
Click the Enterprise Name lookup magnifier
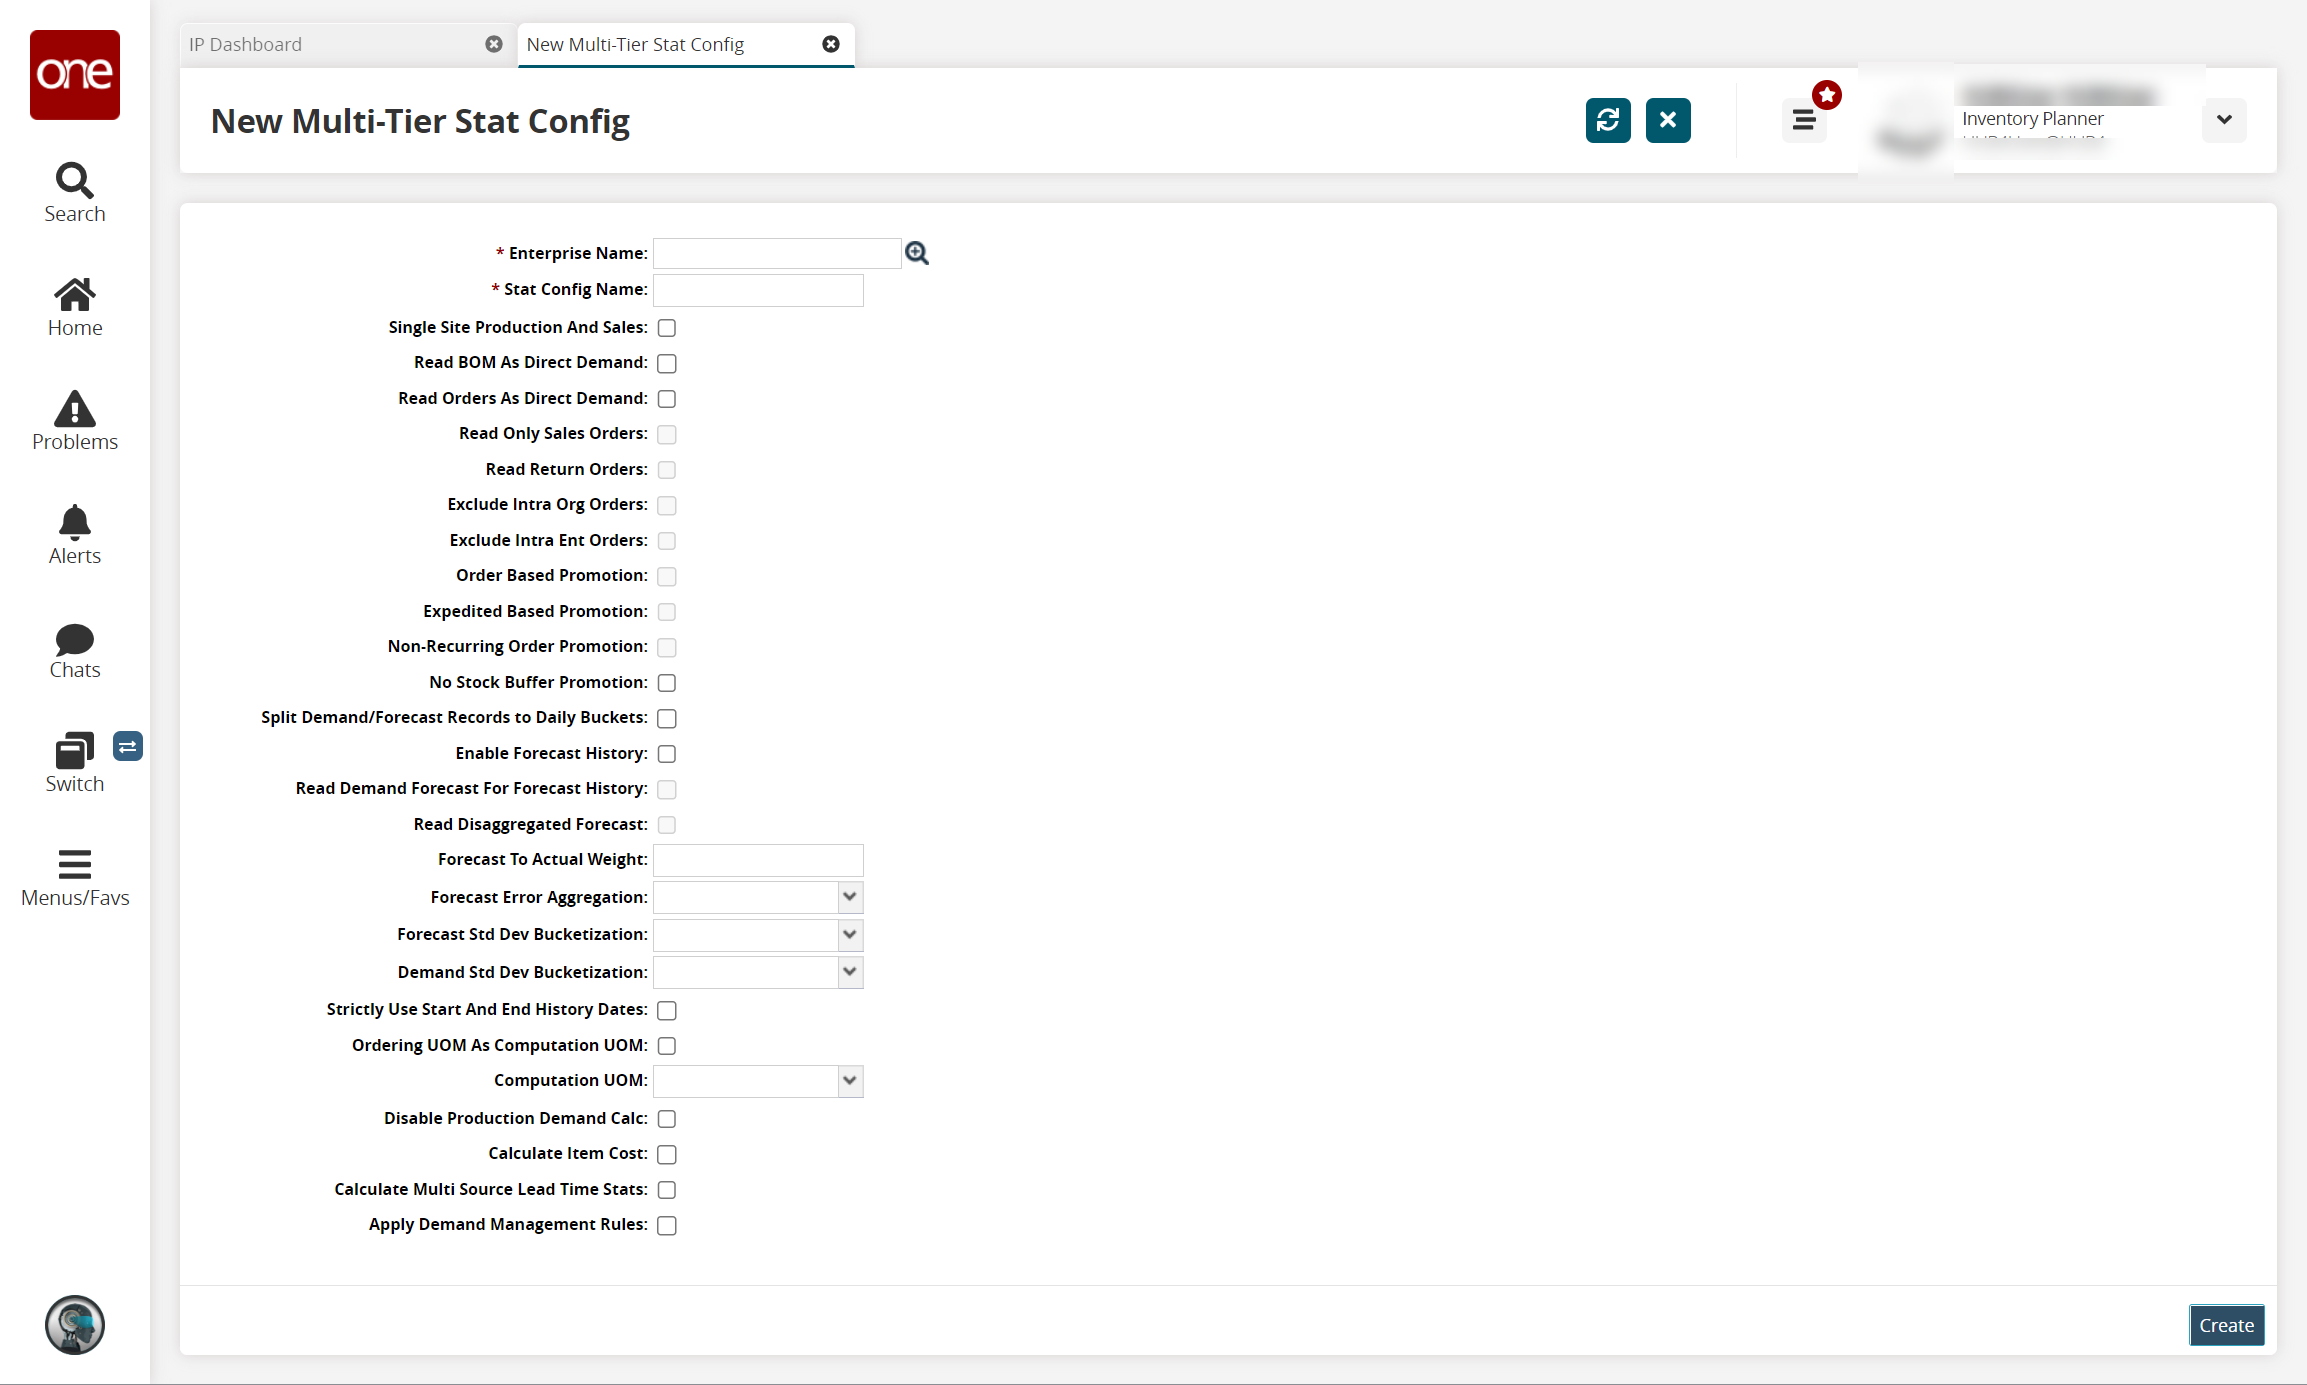click(916, 254)
